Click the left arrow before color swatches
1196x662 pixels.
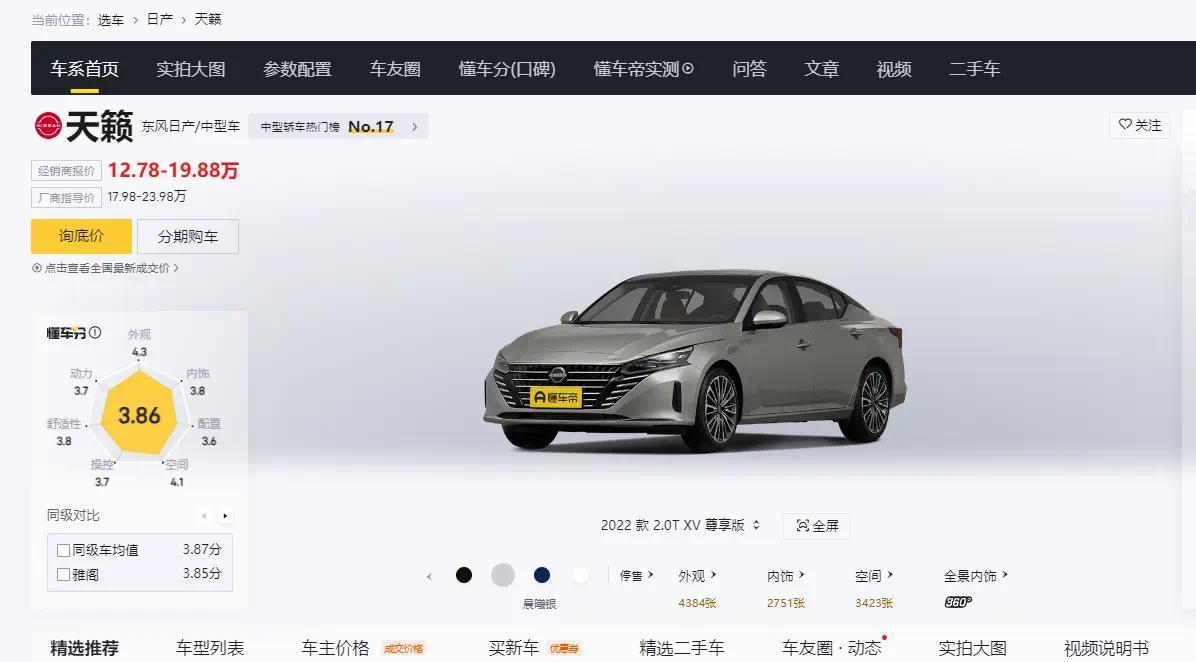[429, 577]
